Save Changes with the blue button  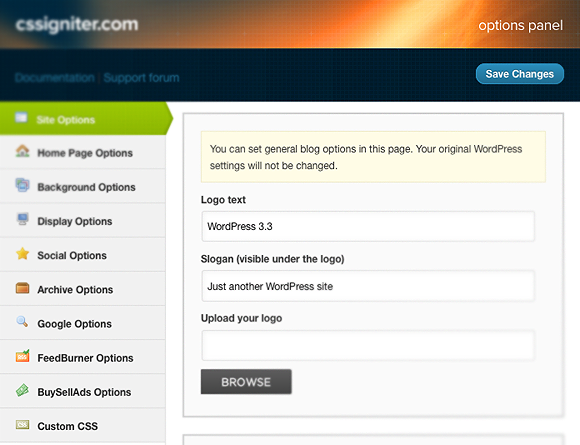[x=520, y=74]
